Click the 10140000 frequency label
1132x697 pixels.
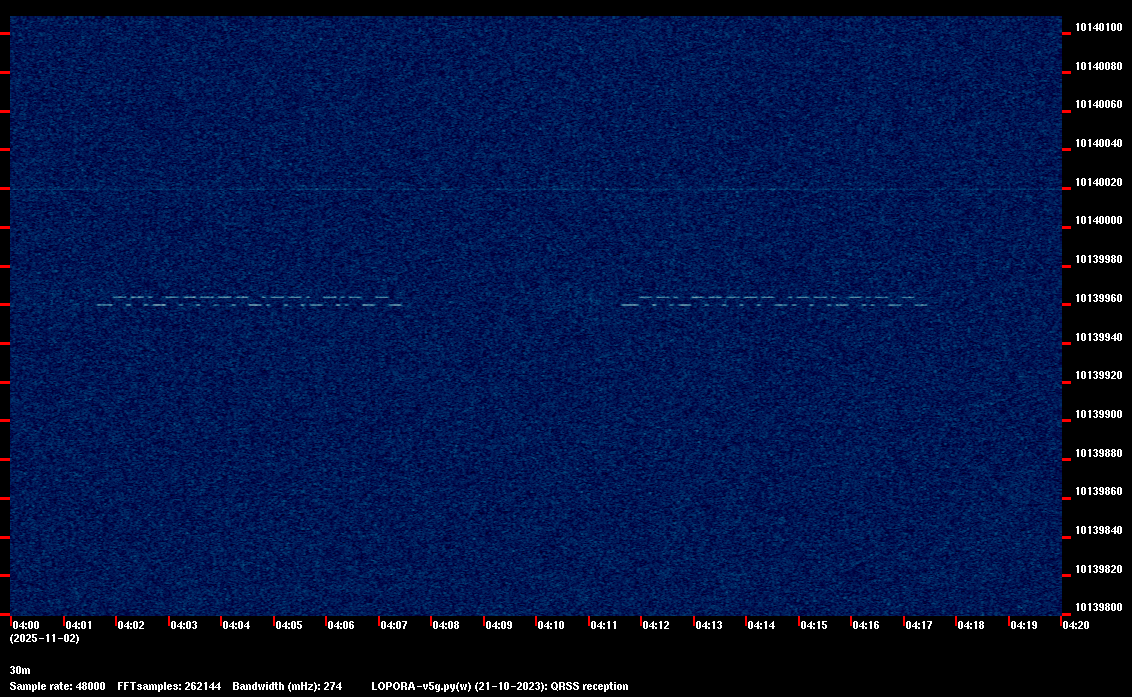pos(1099,221)
